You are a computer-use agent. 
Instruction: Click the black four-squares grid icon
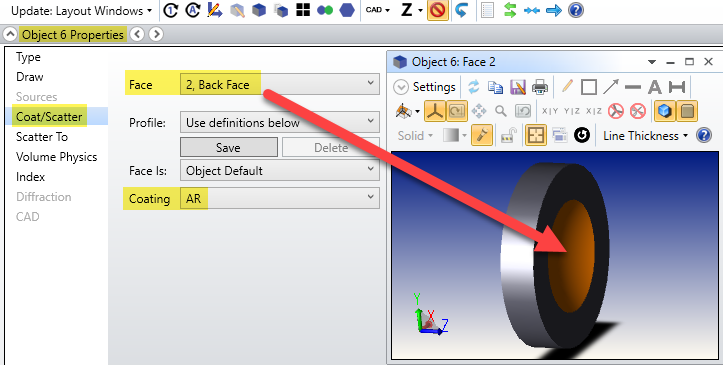click(303, 10)
